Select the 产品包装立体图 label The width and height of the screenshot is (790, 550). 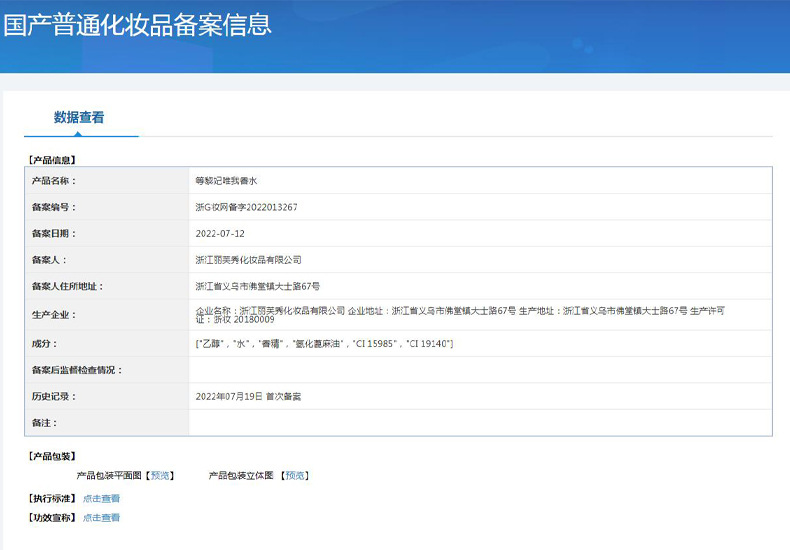click(x=241, y=475)
